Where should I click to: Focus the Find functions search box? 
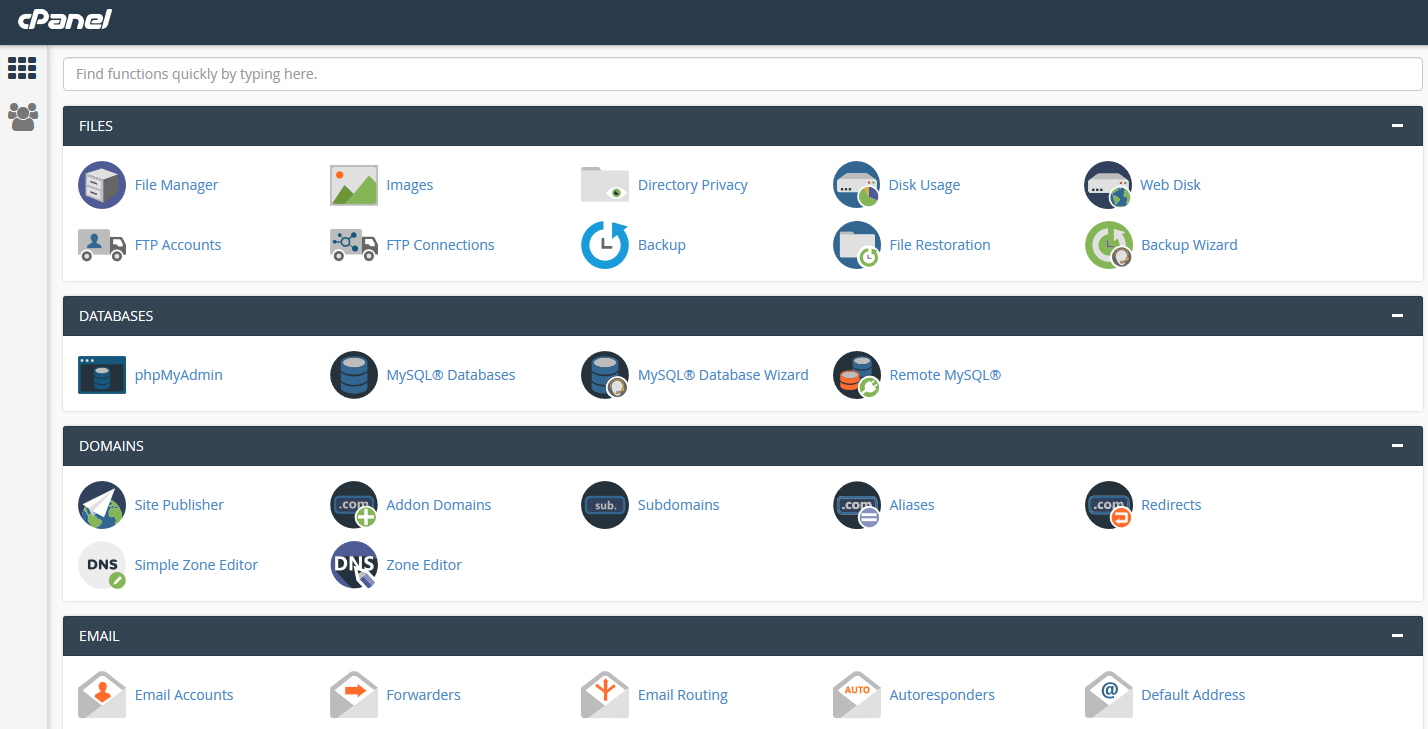pyautogui.click(x=743, y=74)
